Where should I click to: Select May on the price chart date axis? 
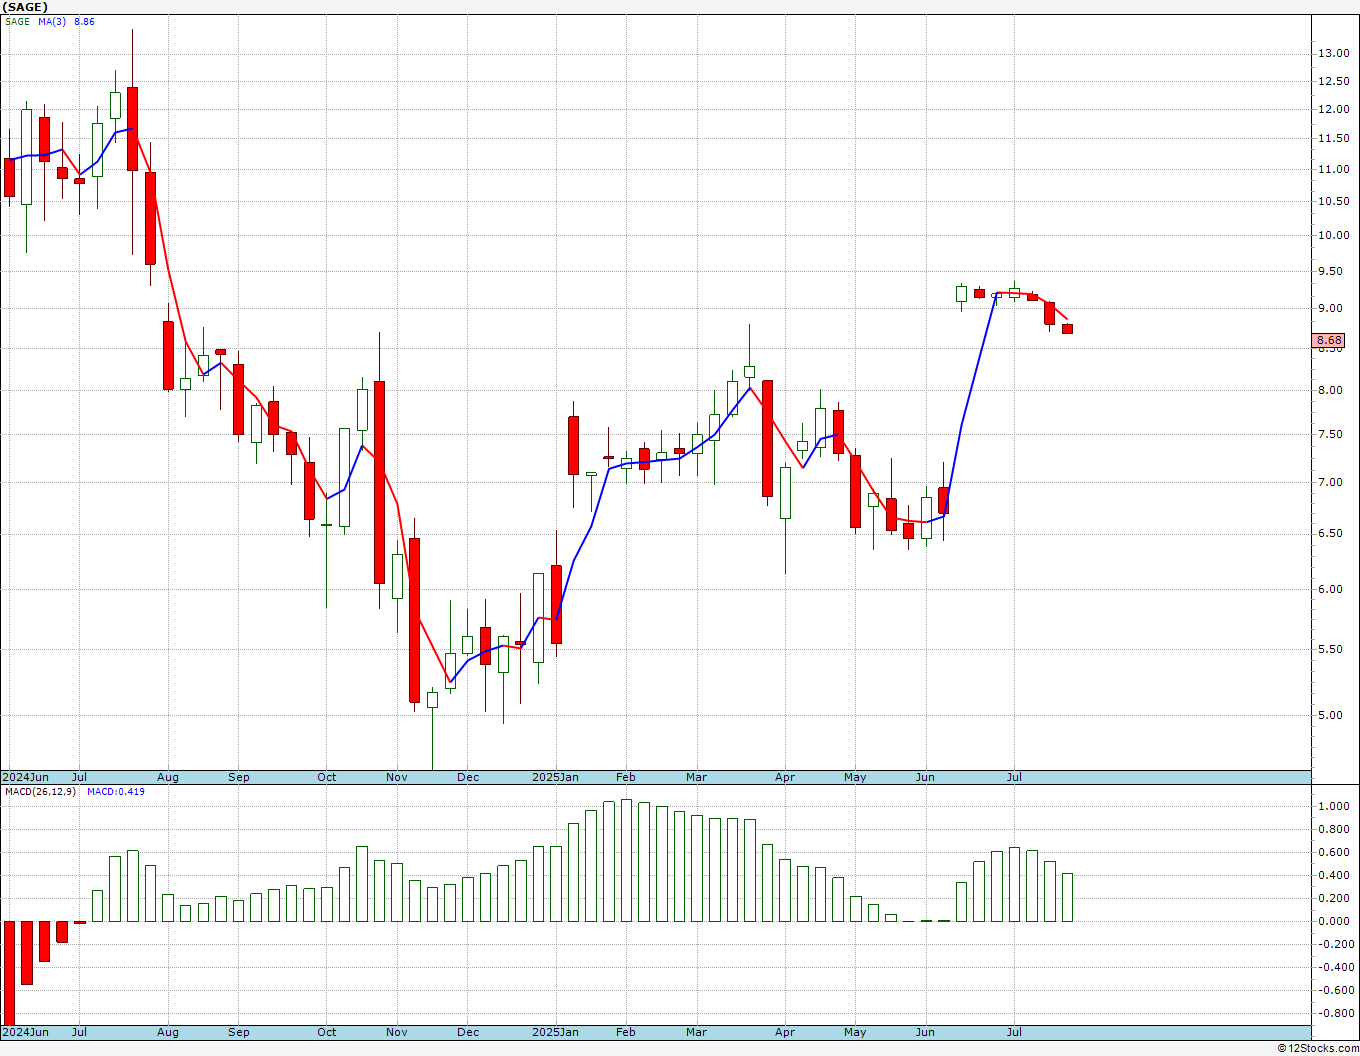coord(855,777)
